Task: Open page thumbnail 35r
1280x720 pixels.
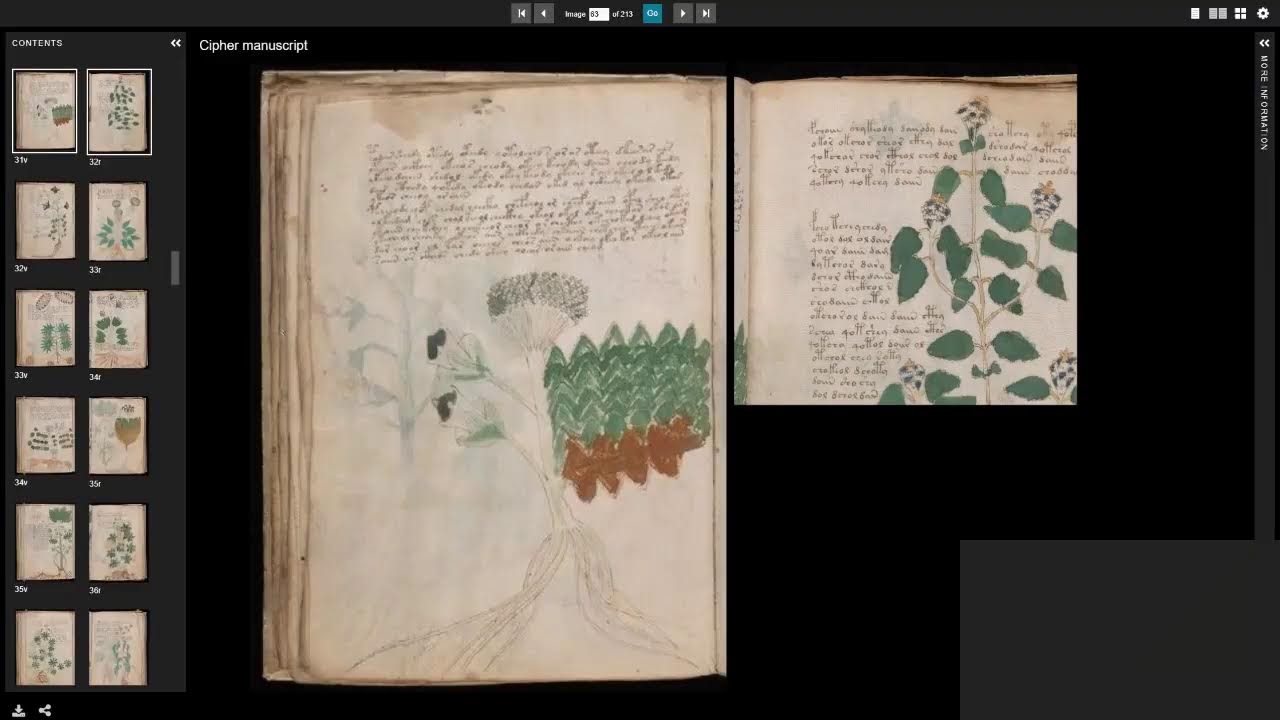Action: [x=118, y=436]
